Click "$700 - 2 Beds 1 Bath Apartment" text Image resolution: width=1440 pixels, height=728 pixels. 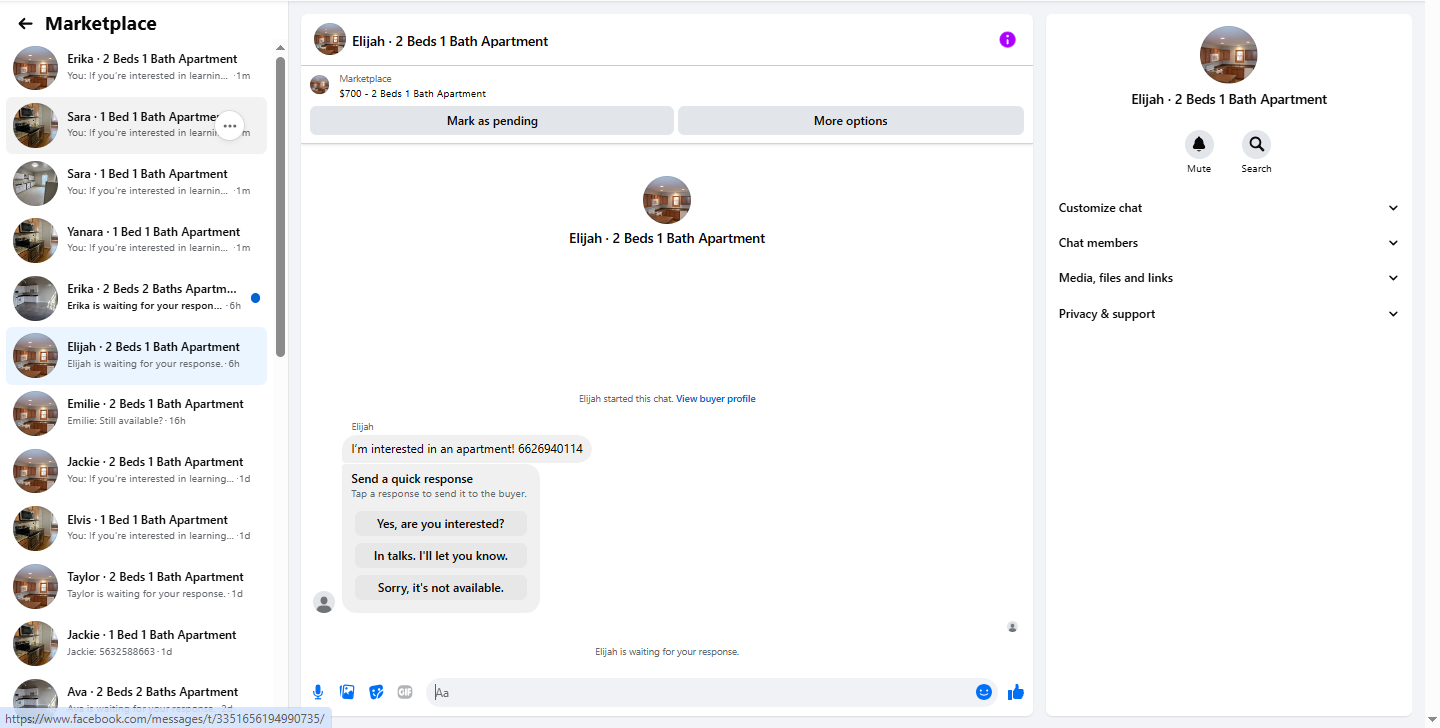coord(413,94)
